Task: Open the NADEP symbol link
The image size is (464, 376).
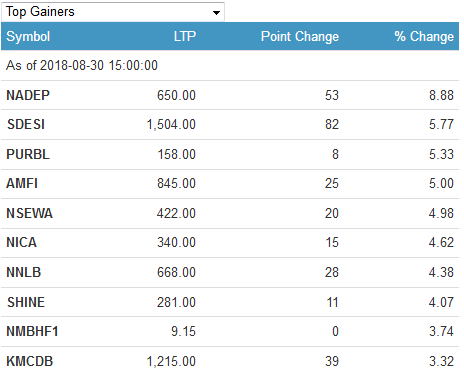Action: pos(28,95)
